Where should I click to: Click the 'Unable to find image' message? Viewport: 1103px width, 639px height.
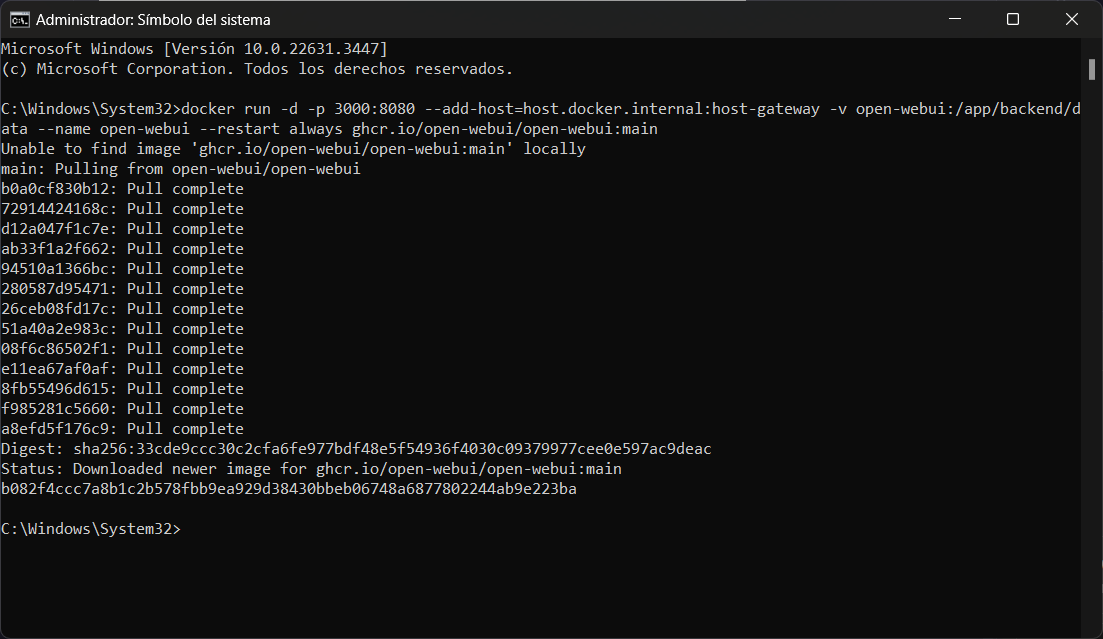coord(293,149)
